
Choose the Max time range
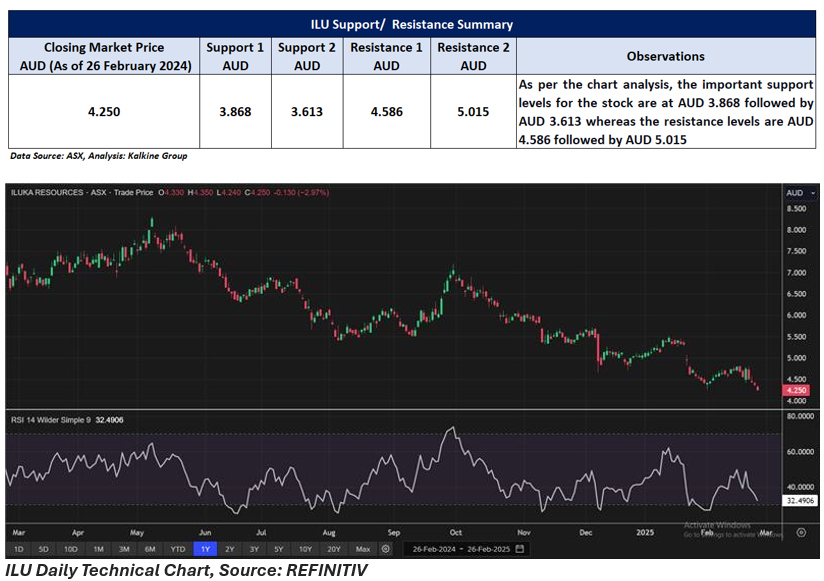pyautogui.click(x=363, y=549)
